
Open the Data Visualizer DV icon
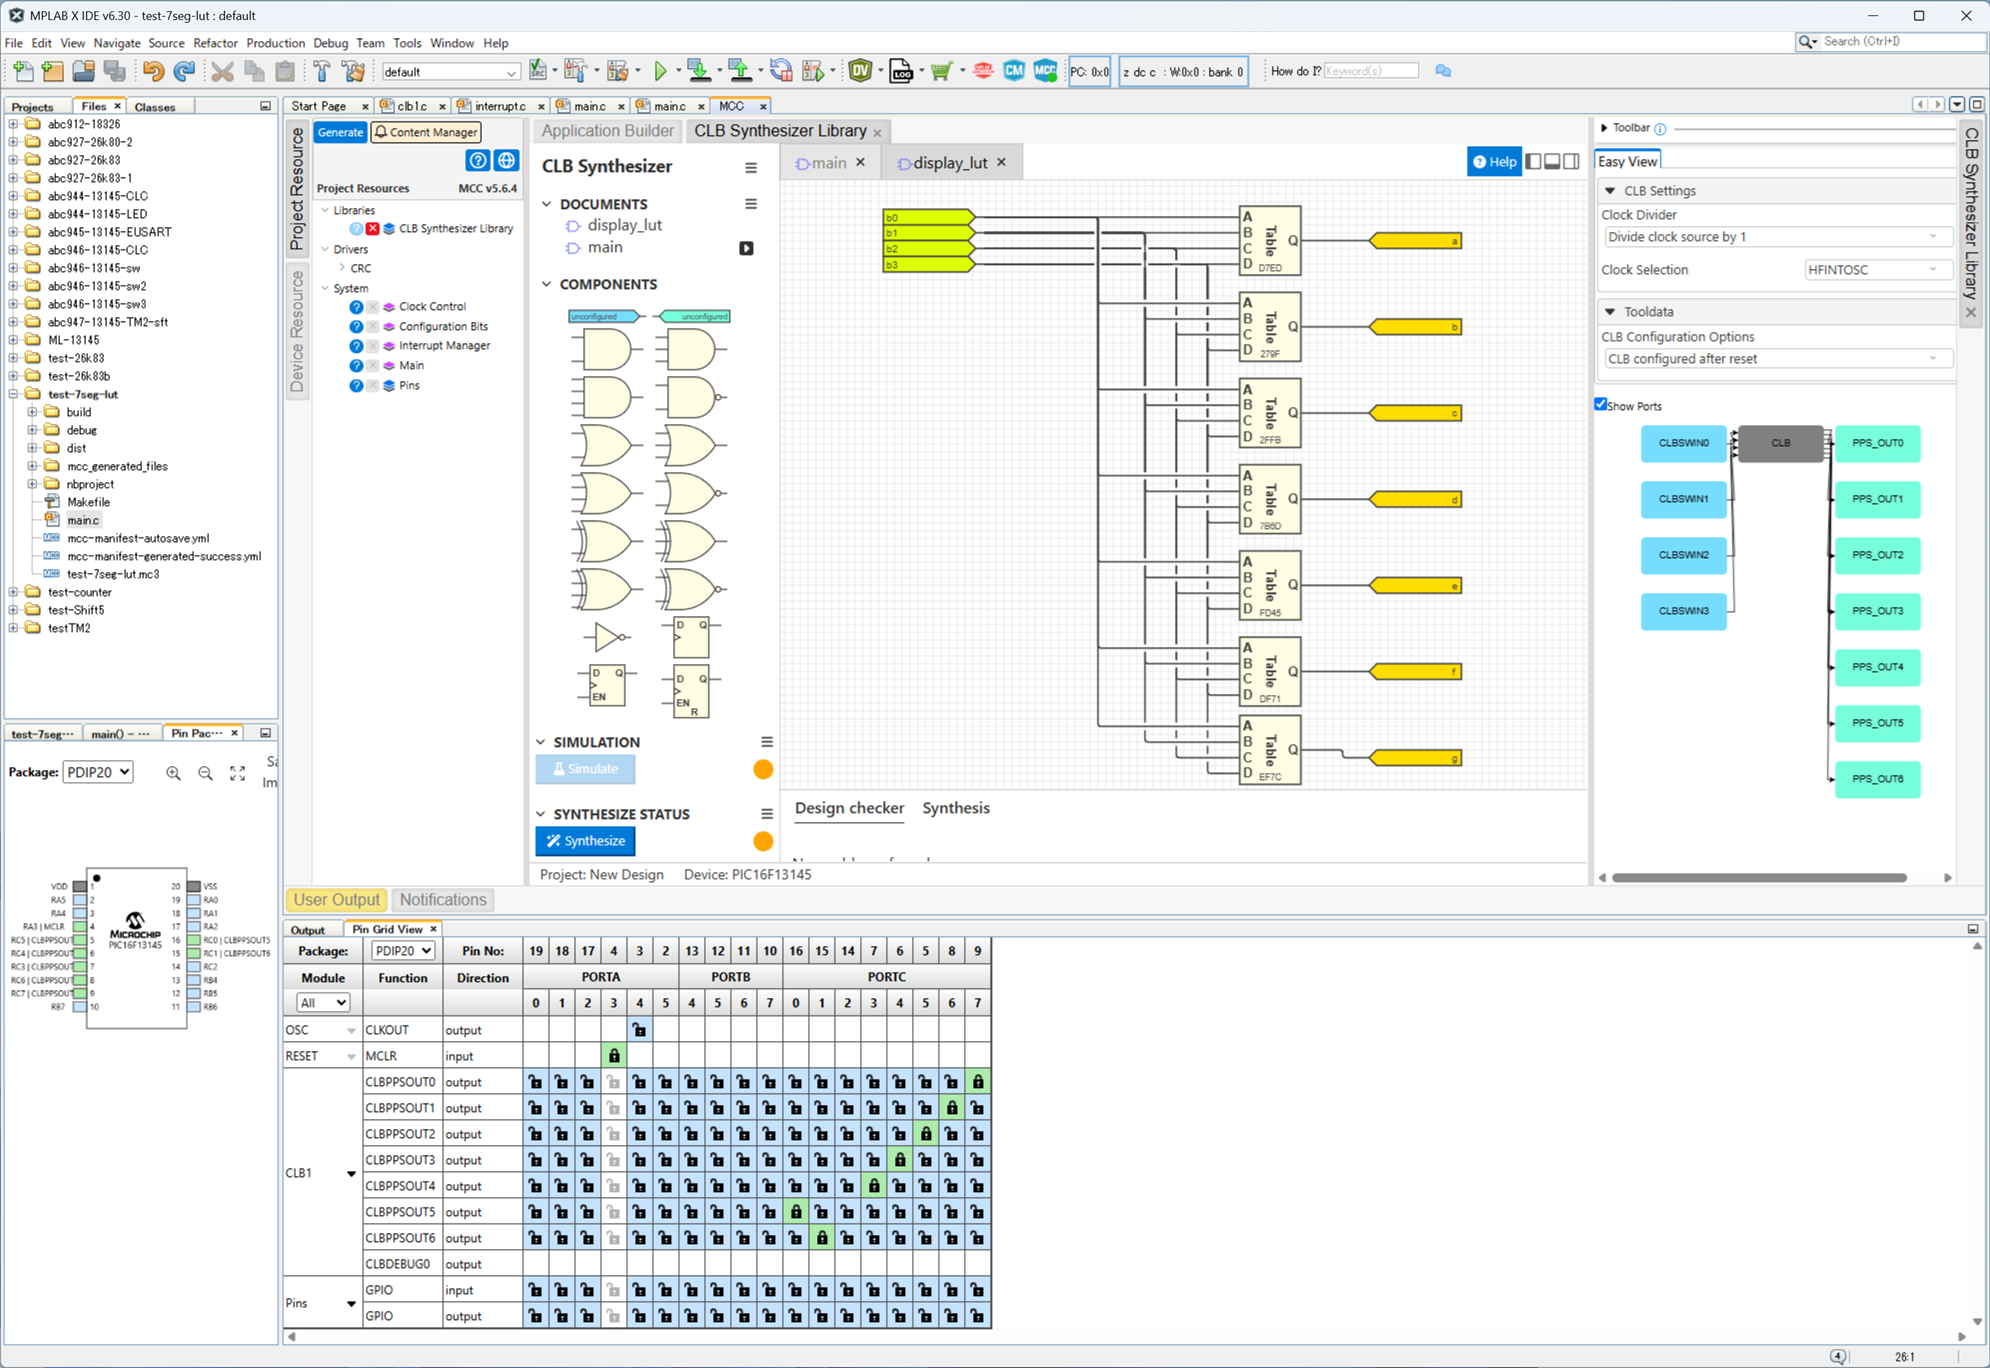pos(860,71)
